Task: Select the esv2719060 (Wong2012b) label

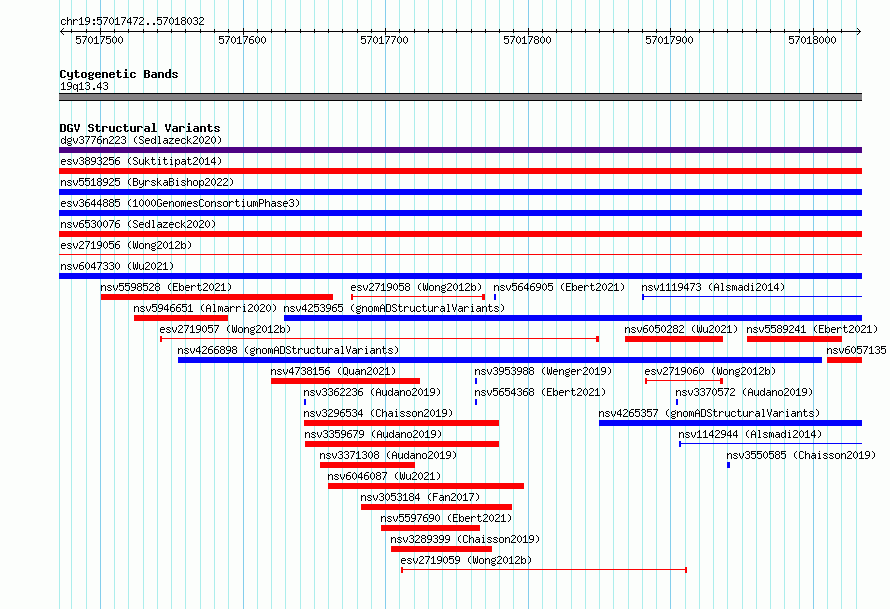Action: pyautogui.click(x=710, y=371)
